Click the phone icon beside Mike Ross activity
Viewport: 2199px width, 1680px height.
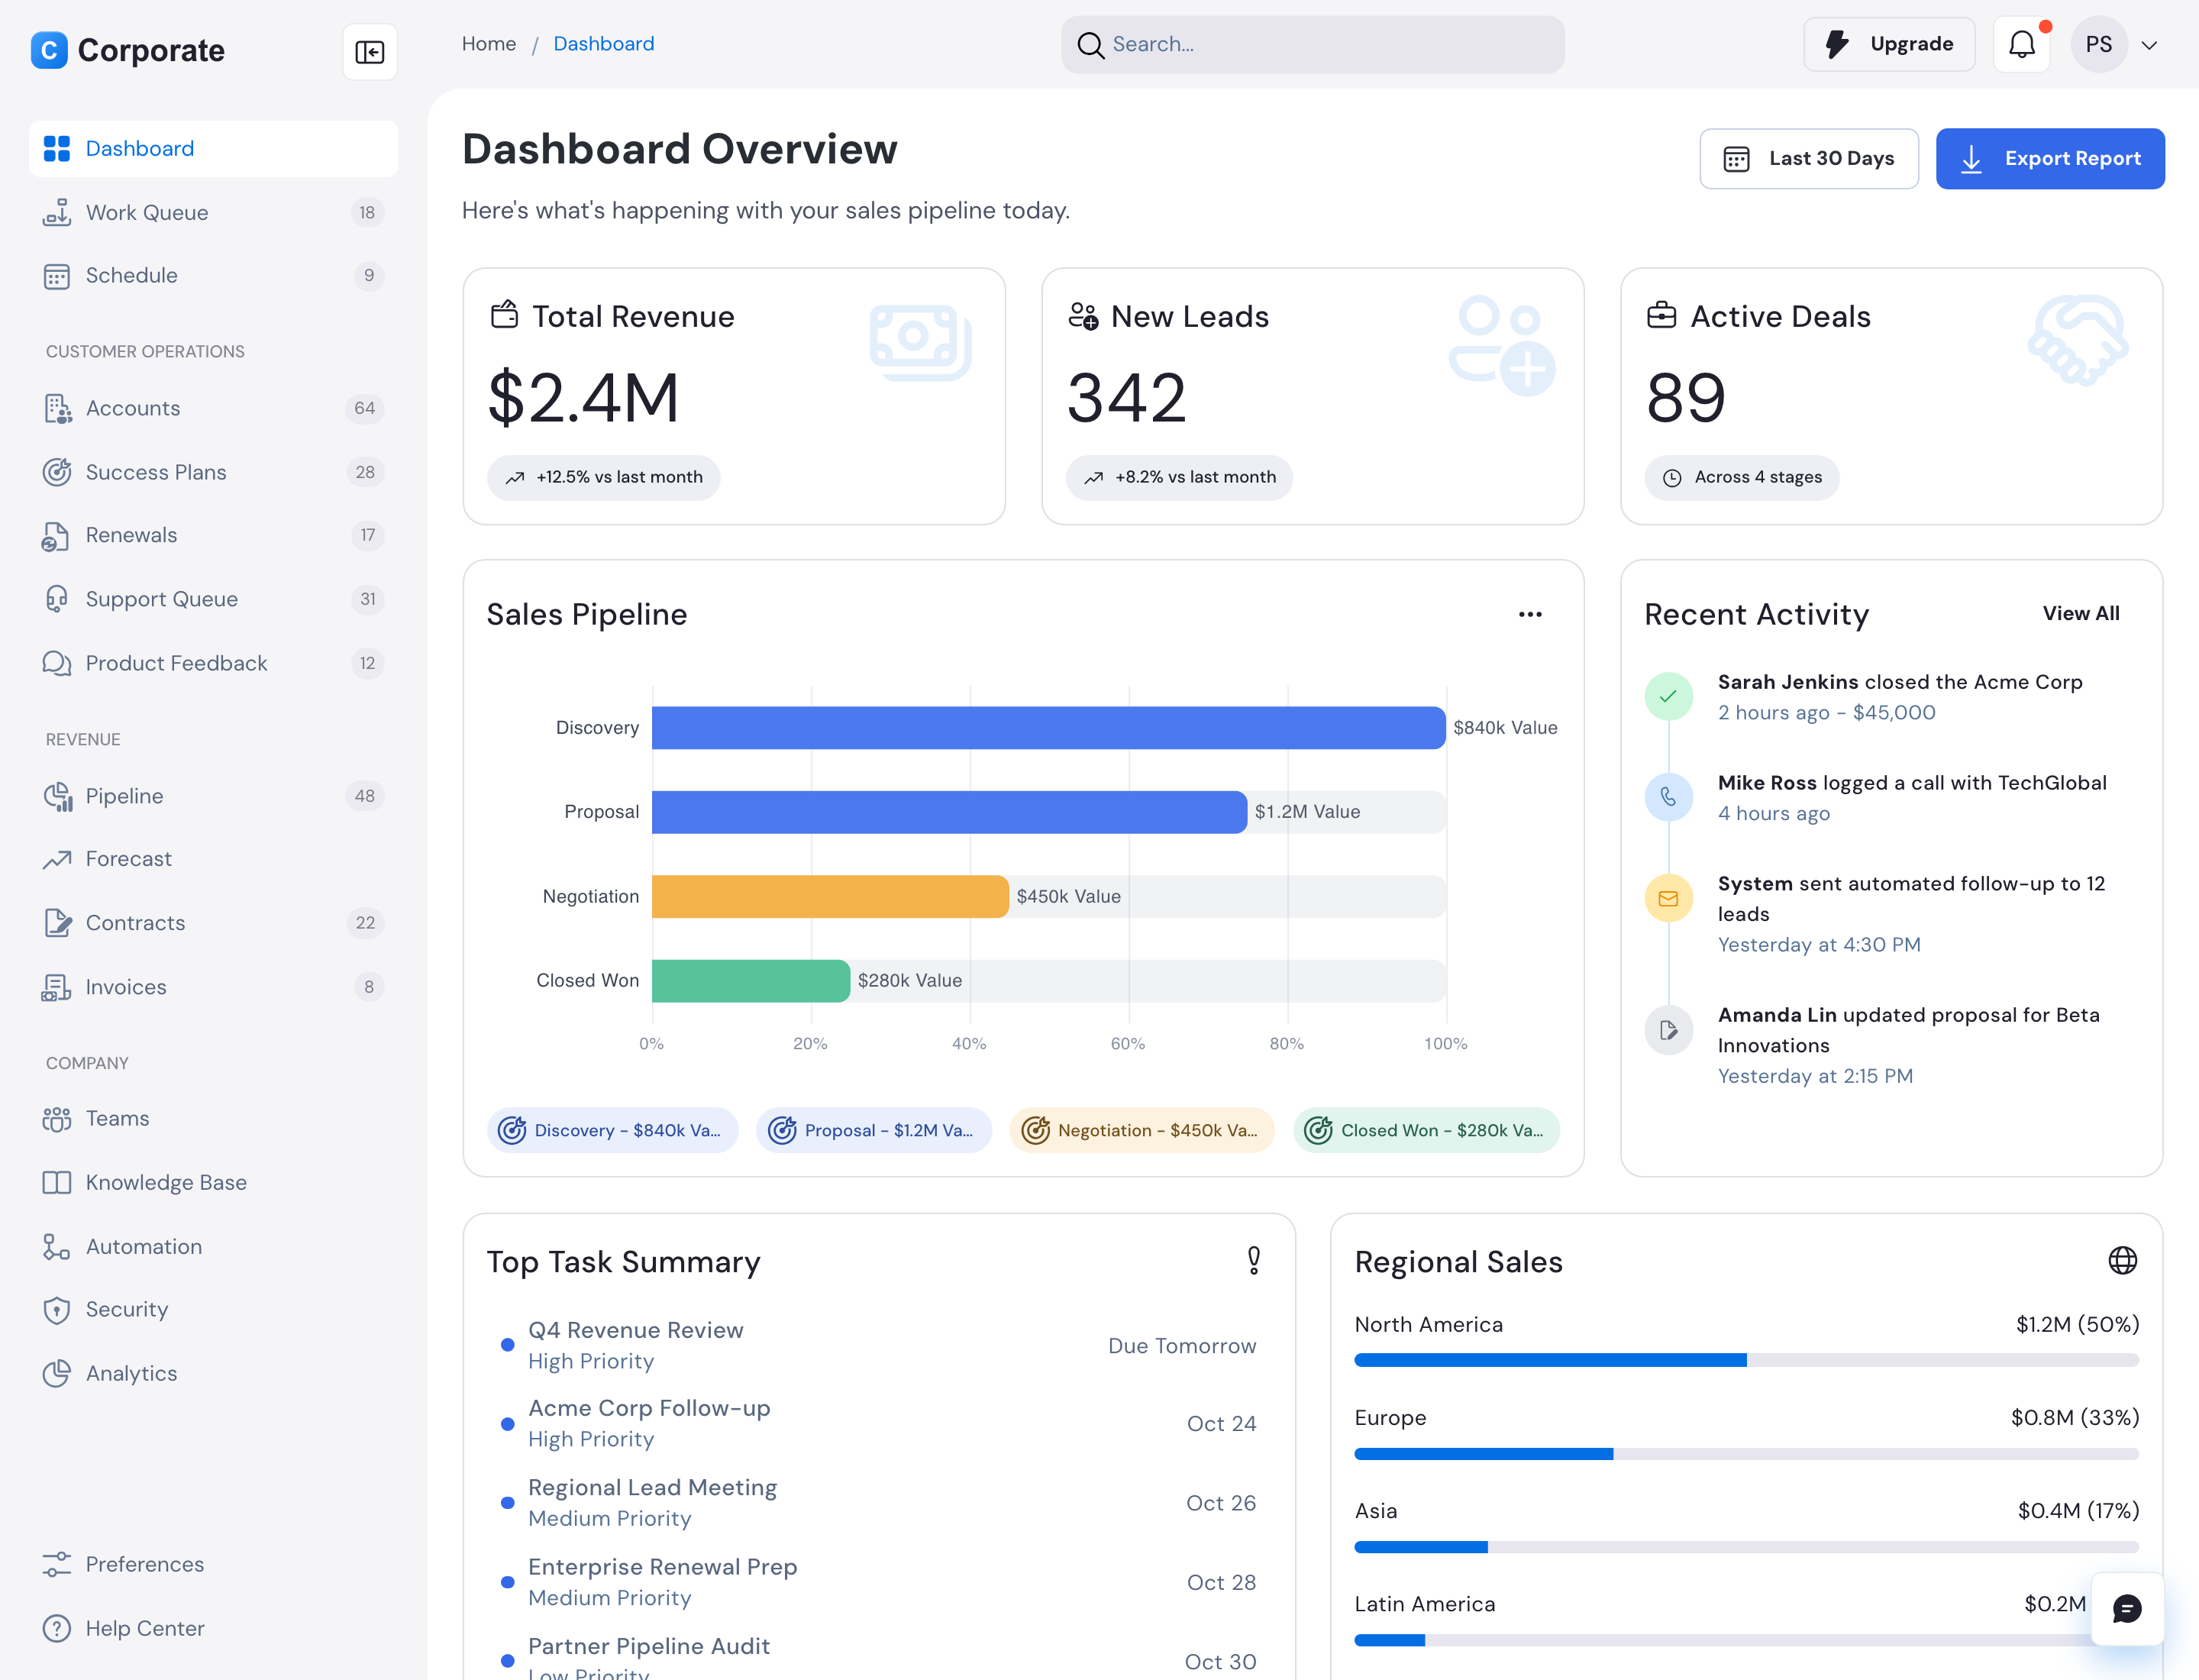click(x=1668, y=797)
